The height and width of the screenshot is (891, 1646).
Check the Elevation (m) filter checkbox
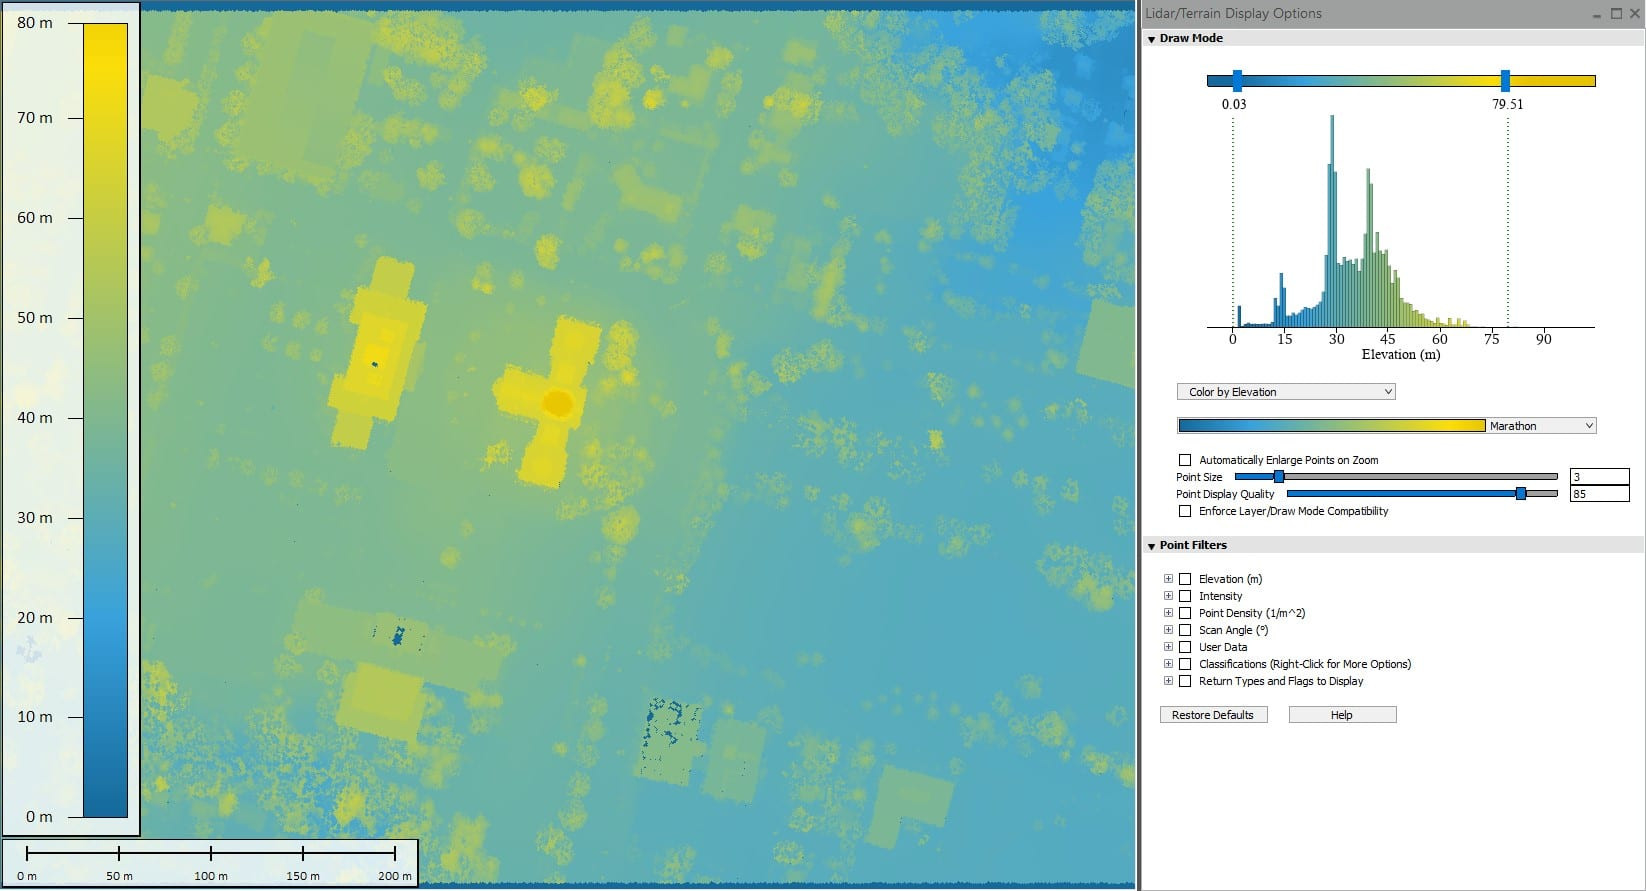click(1185, 579)
